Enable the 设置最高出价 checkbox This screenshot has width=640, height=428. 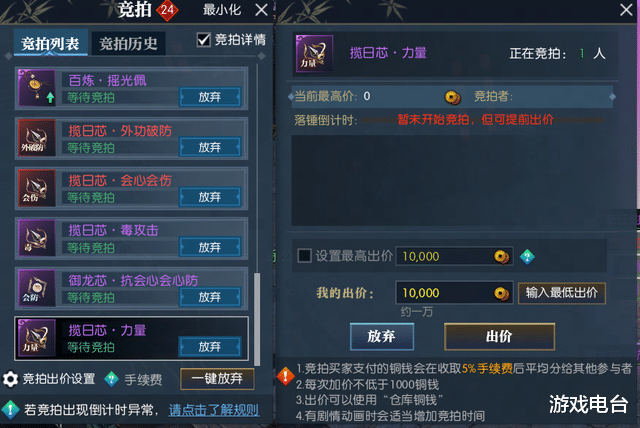tap(304, 256)
